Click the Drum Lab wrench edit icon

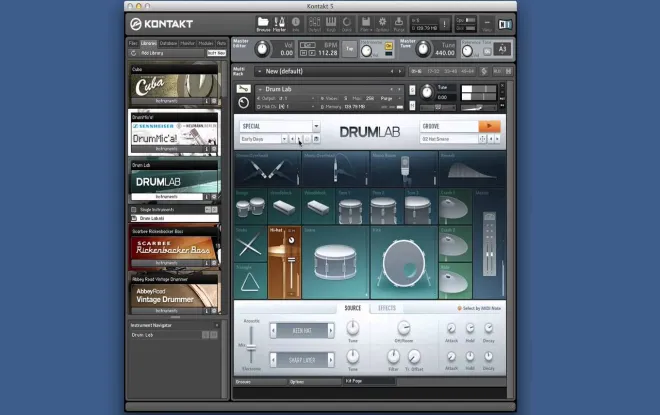click(x=243, y=89)
